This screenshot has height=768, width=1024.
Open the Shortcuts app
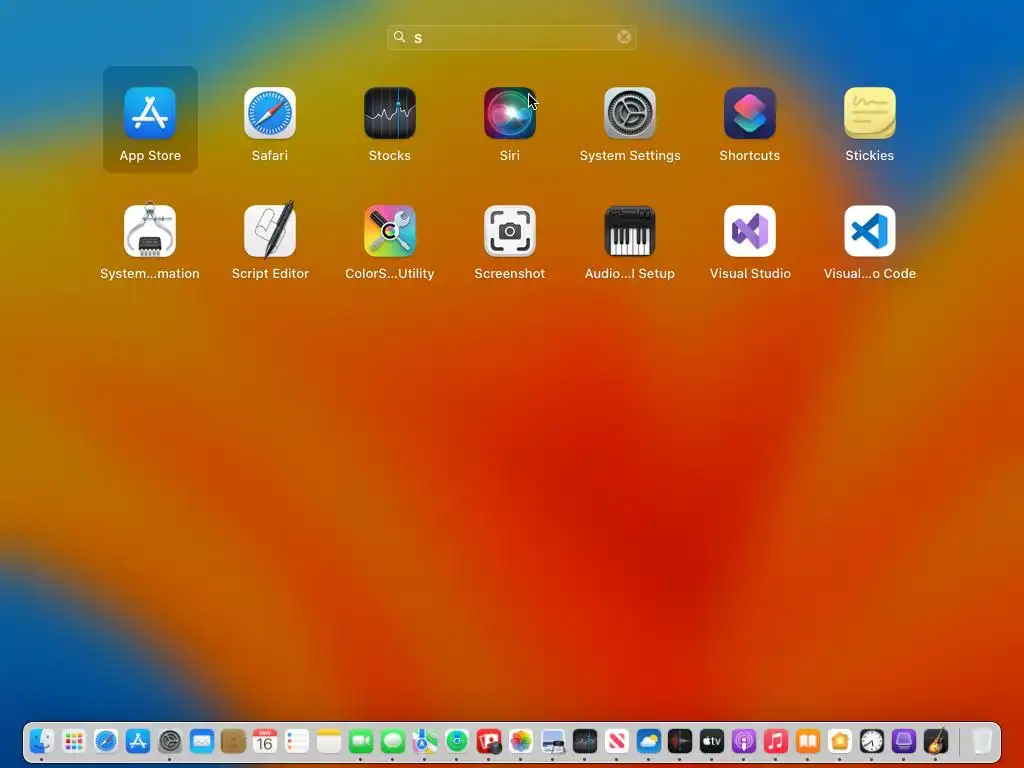[750, 113]
